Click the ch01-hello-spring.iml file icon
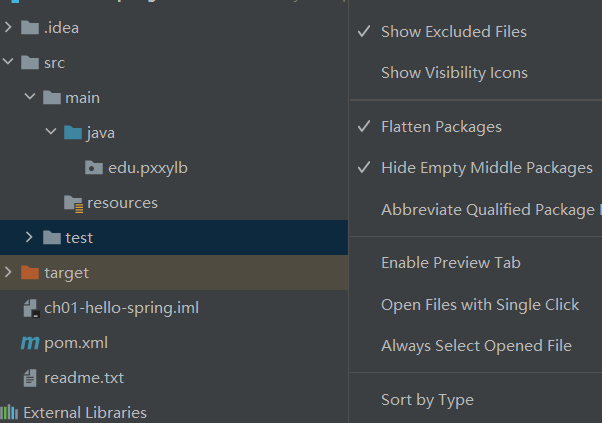 pos(30,308)
